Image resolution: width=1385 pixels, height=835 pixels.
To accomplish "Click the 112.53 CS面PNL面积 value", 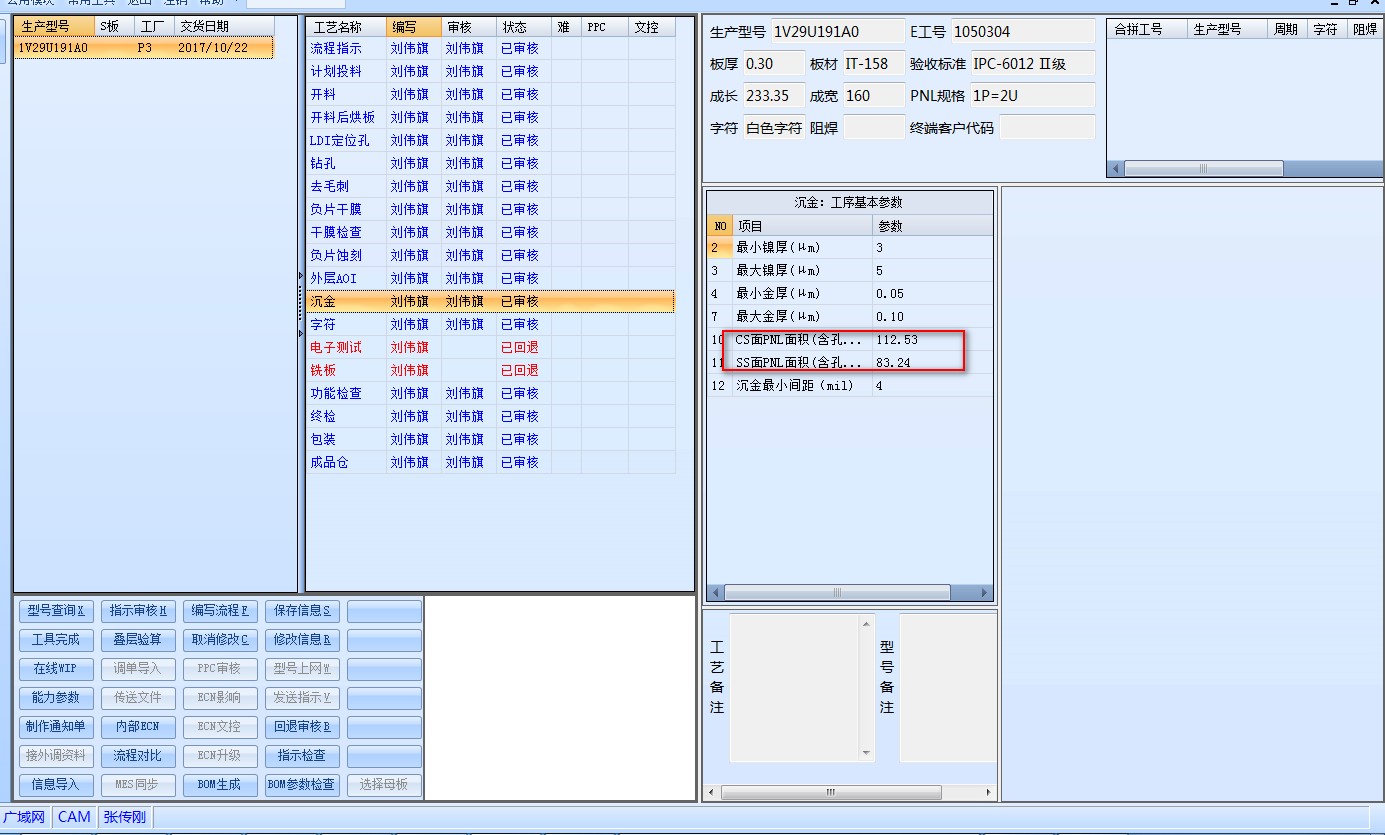I will pyautogui.click(x=897, y=340).
